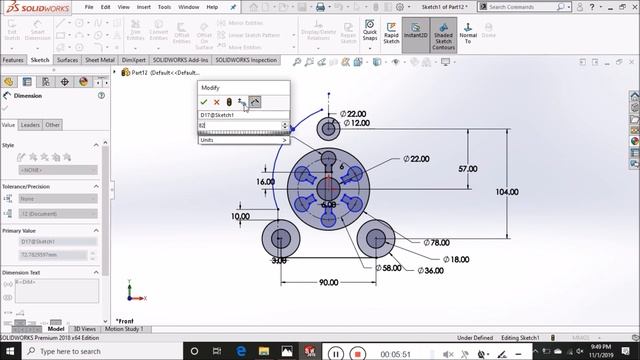Open the PropertyManager tab
The image size is (640, 360).
[x=27, y=82]
